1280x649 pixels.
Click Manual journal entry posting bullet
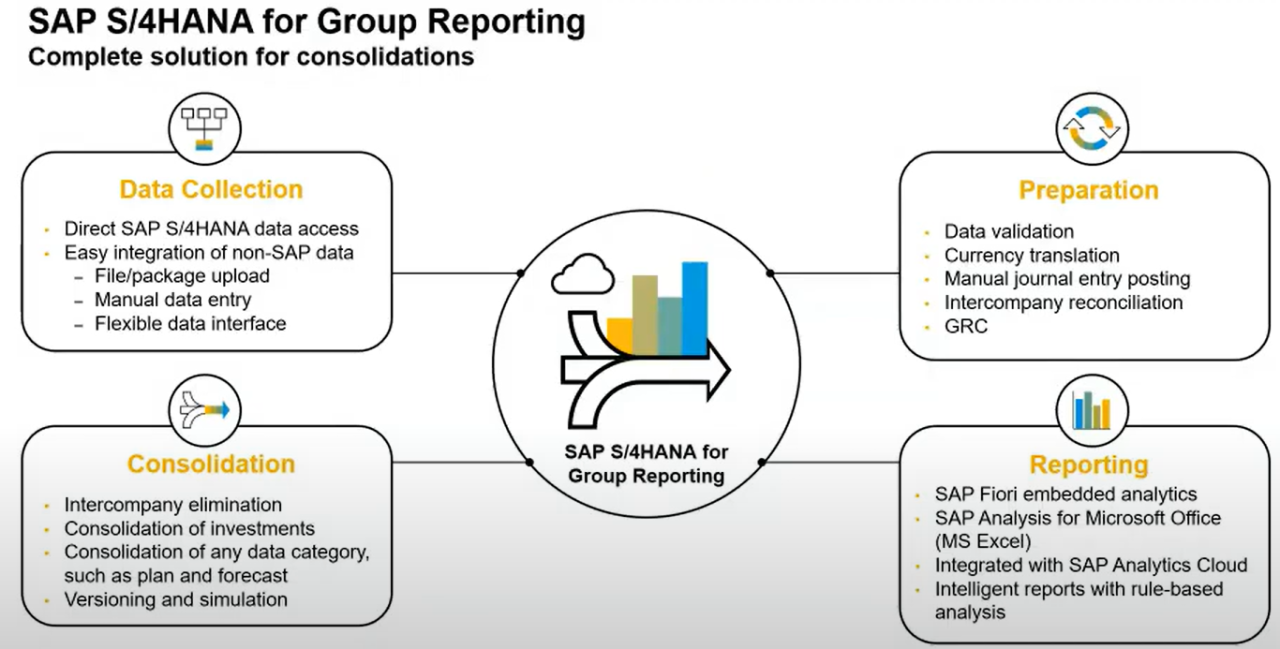(x=1067, y=279)
